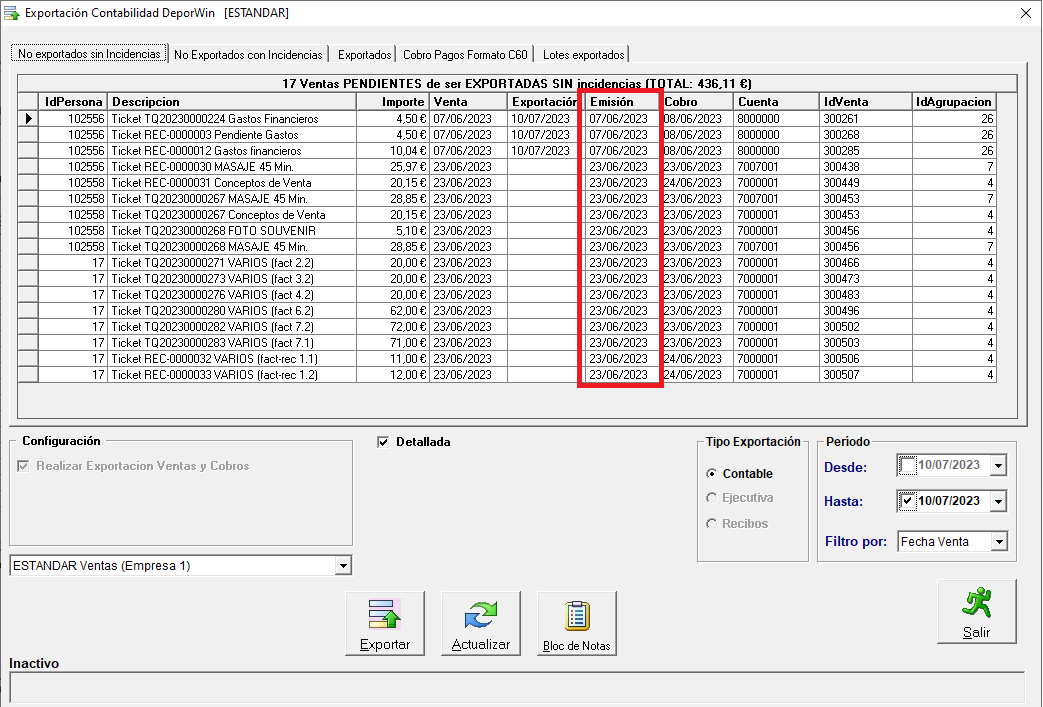Click the IdAgrupacion column header

pos(954,102)
